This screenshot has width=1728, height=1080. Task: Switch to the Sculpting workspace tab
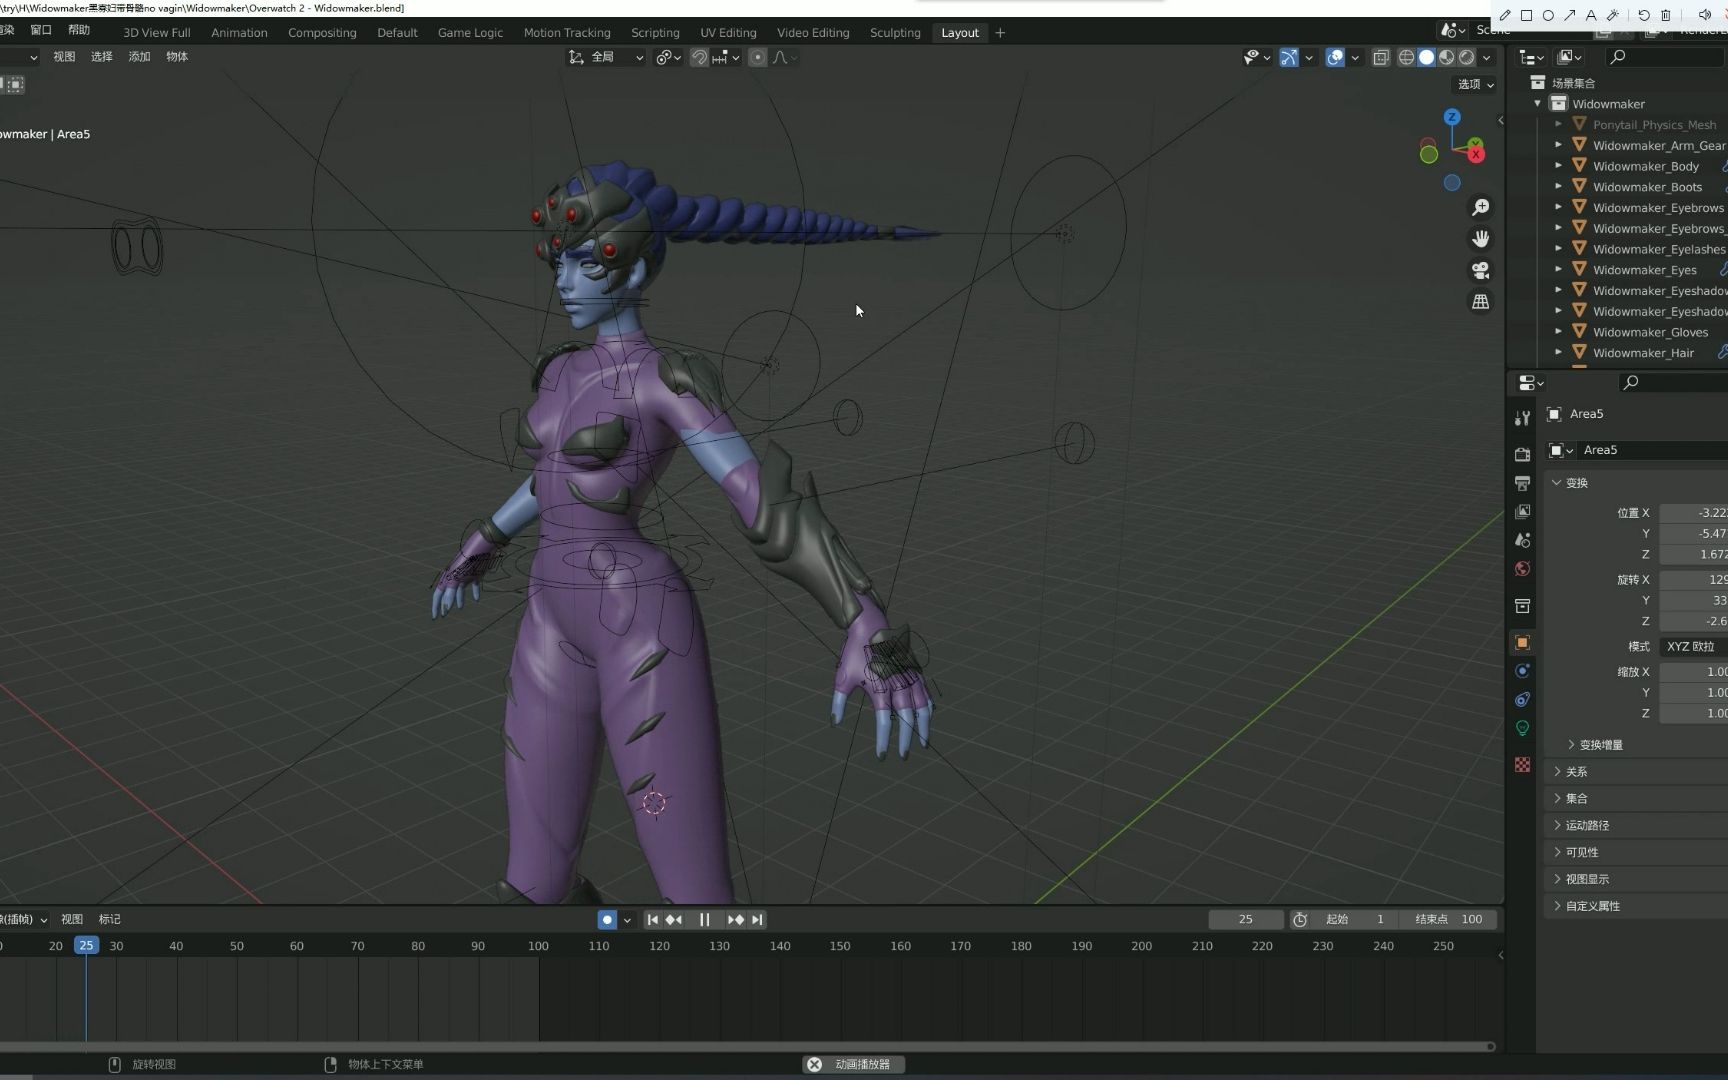click(895, 32)
